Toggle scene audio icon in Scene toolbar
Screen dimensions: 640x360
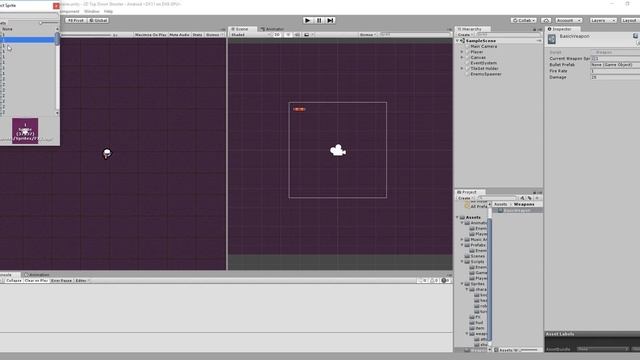click(x=297, y=35)
